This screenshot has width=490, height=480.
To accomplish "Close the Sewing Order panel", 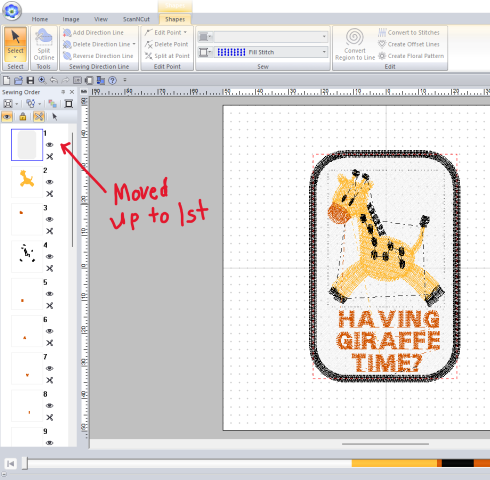I will pyautogui.click(x=72, y=92).
